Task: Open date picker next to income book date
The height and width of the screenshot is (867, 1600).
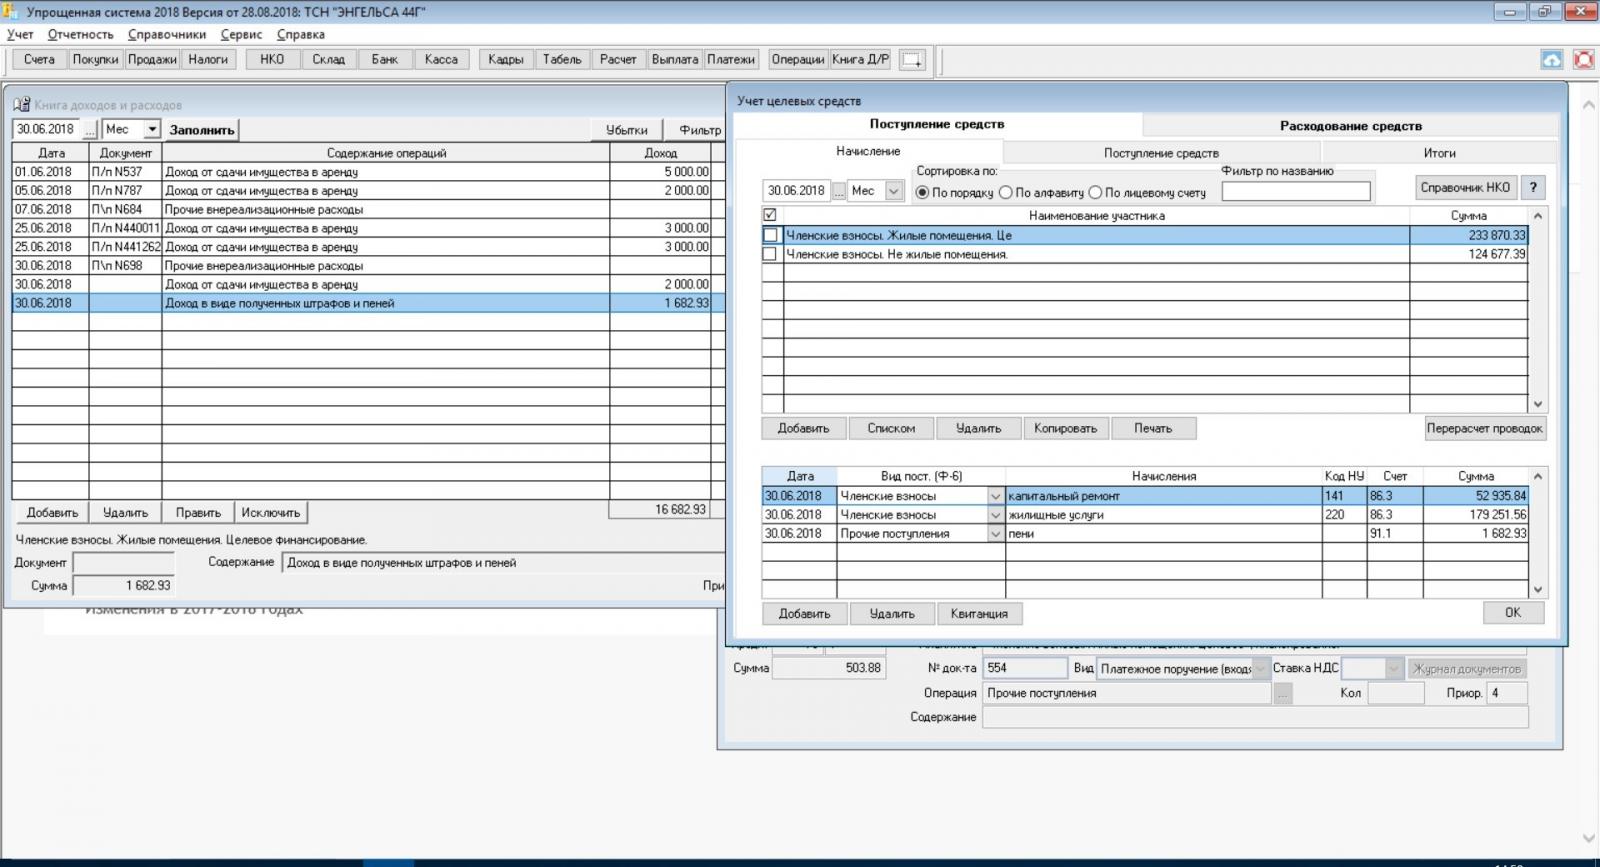Action: pyautogui.click(x=89, y=130)
